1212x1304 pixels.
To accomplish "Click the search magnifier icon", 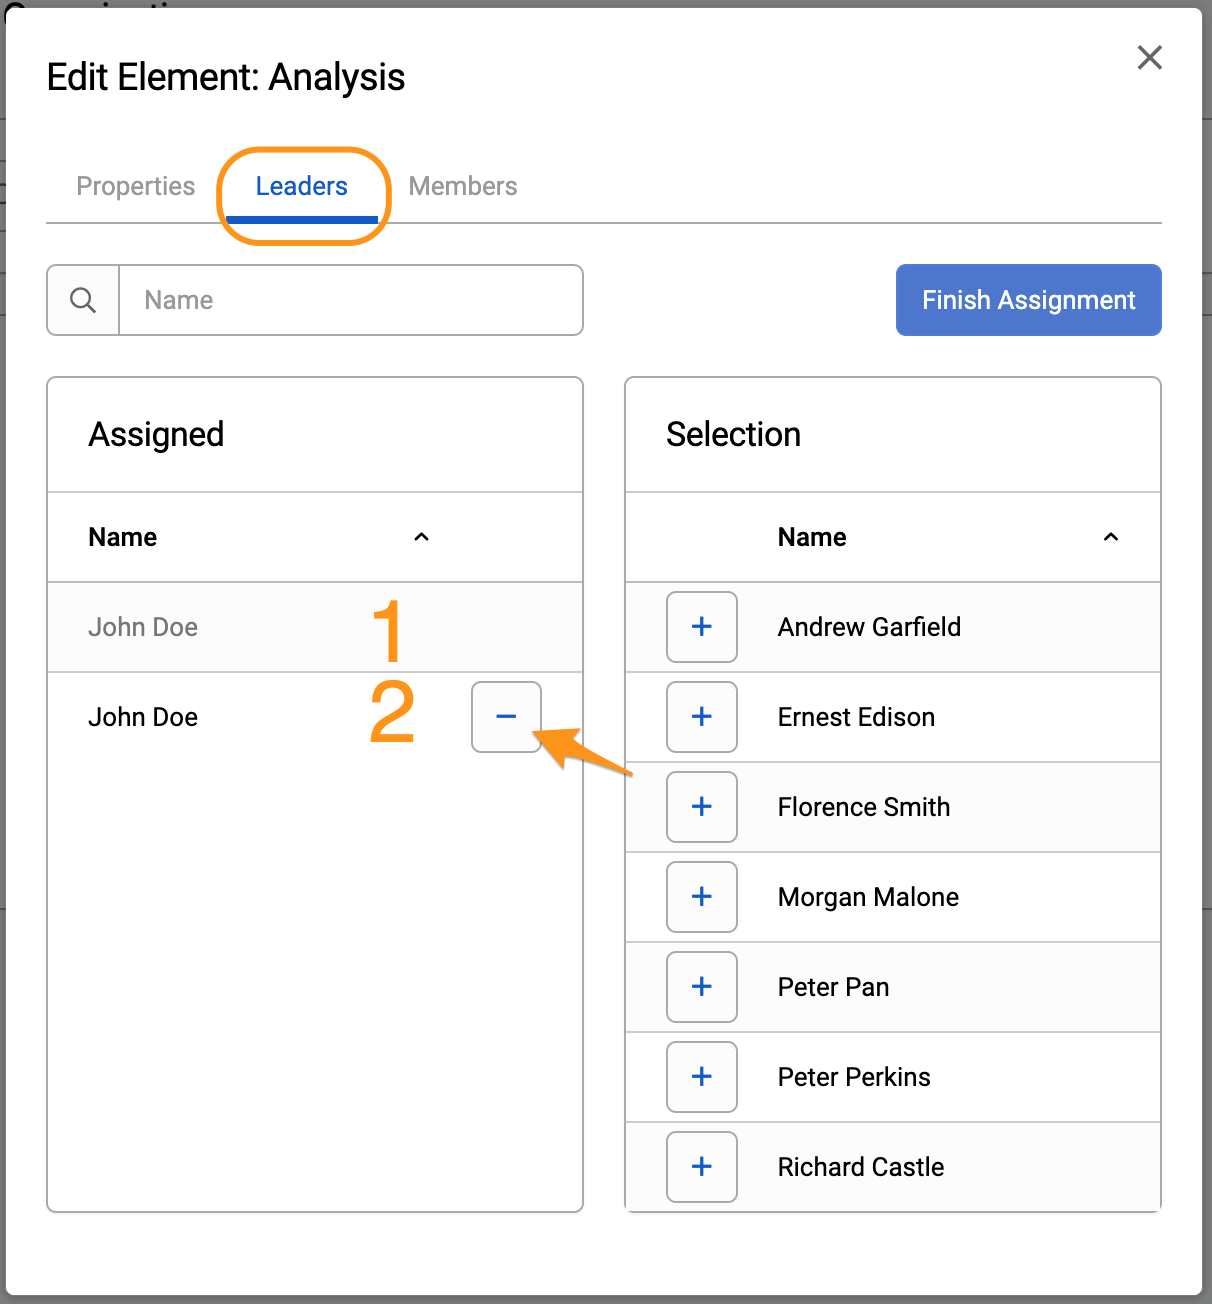I will pyautogui.click(x=83, y=300).
